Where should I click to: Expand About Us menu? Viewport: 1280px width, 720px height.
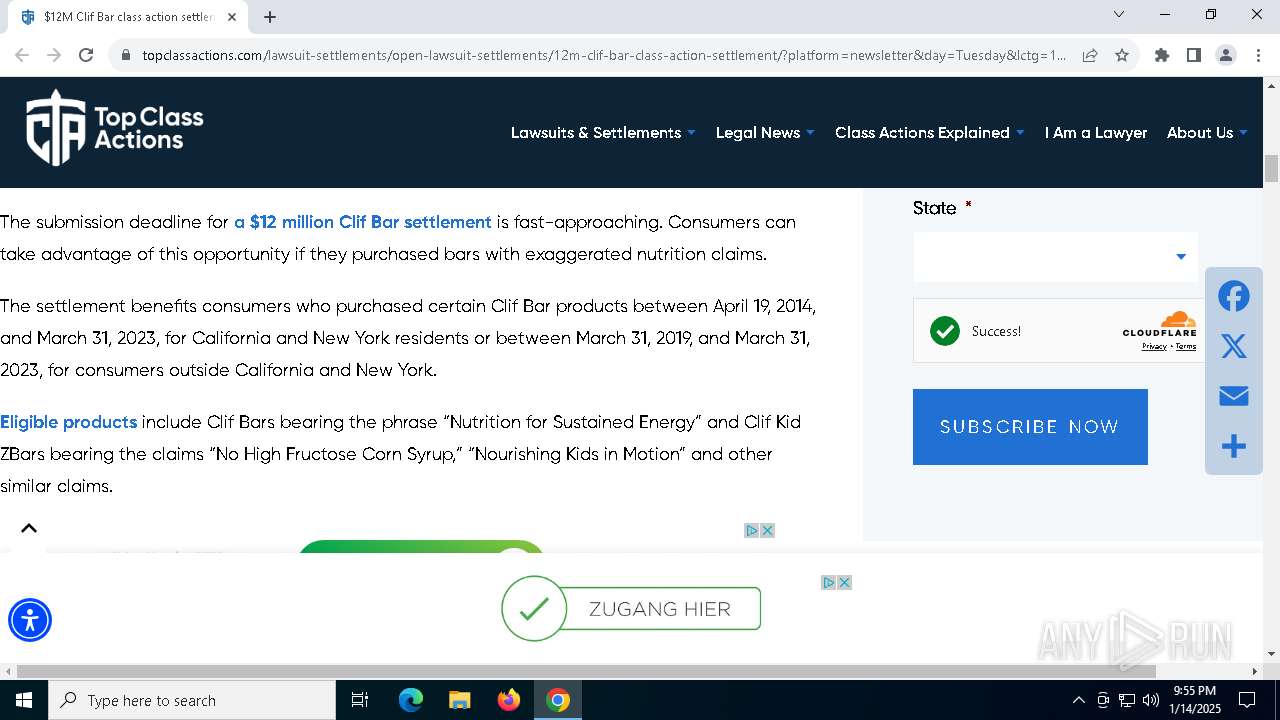[x=1207, y=133]
